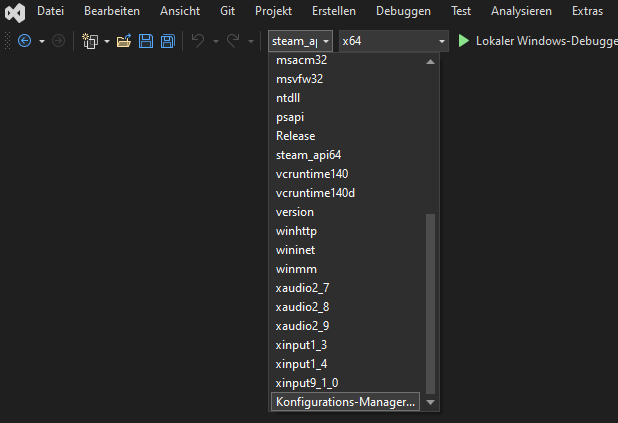618x423 pixels.
Task: Click the new project icon
Action: [x=89, y=41]
